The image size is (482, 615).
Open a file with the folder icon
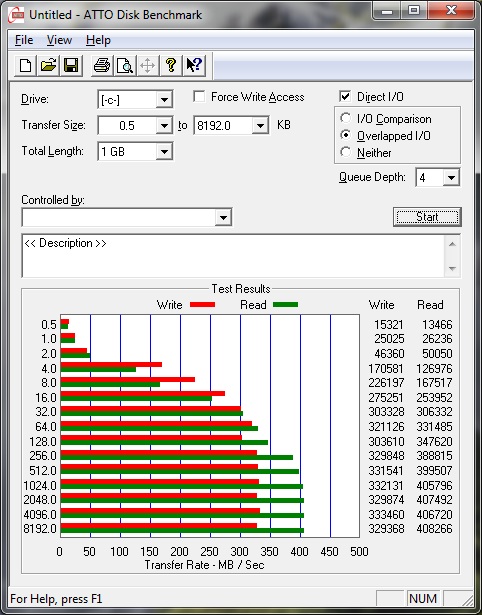click(48, 65)
